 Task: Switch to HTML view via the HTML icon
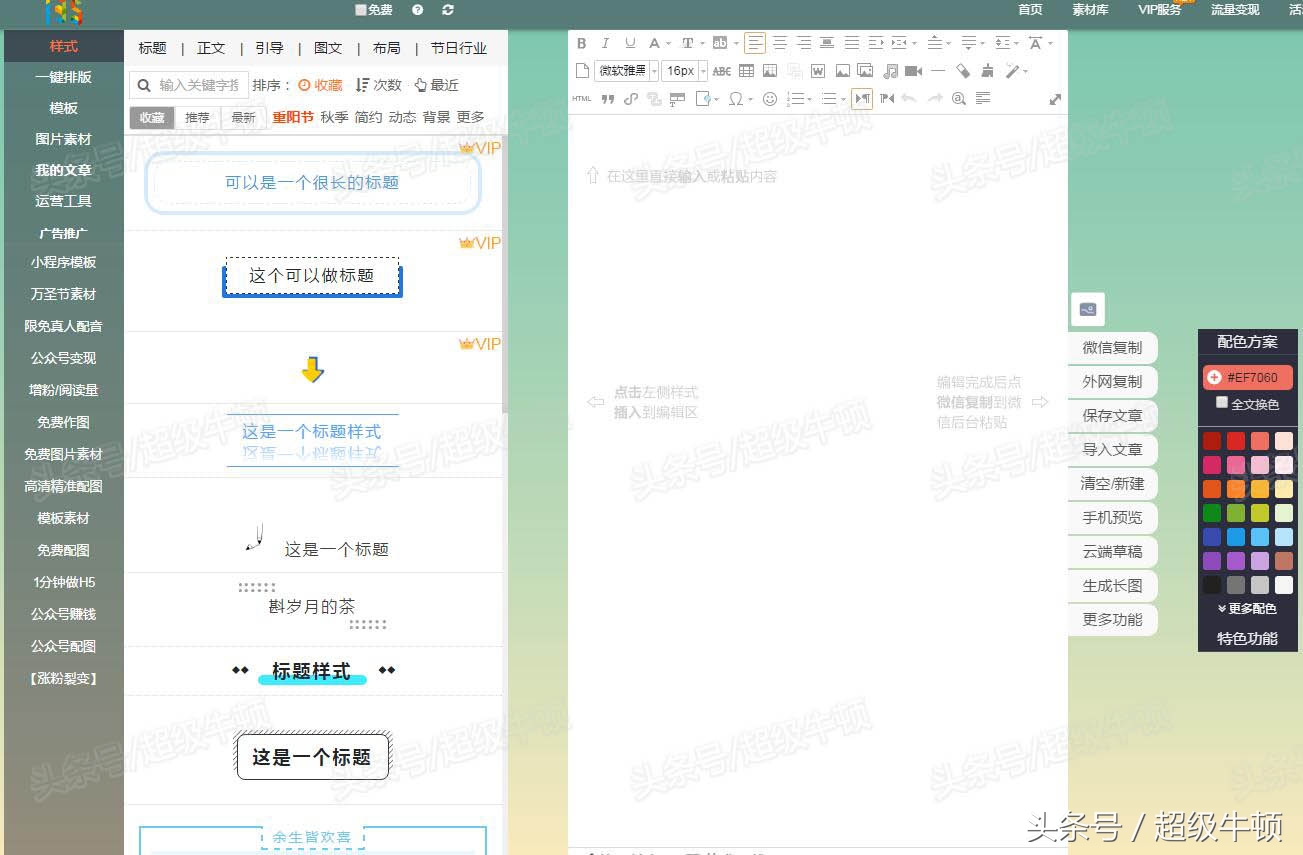[581, 98]
